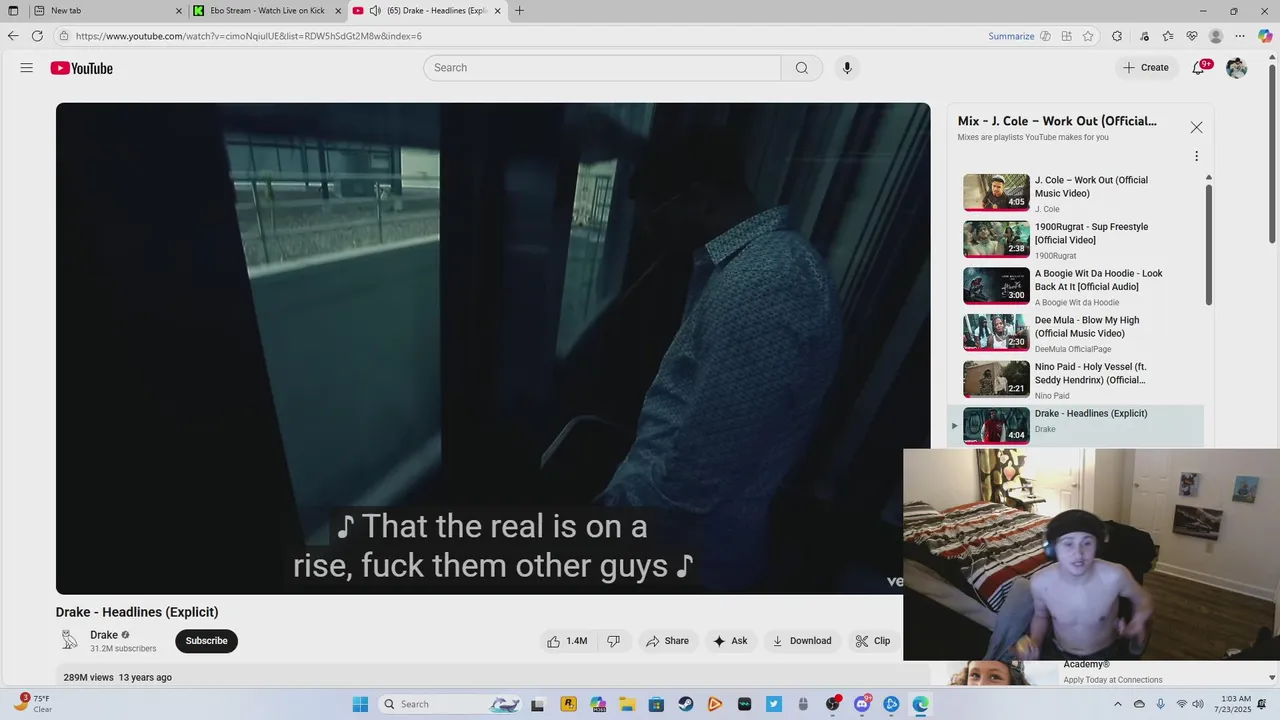Open browser Settings and more ellipsis
This screenshot has width=1280, height=720.
click(x=1240, y=36)
